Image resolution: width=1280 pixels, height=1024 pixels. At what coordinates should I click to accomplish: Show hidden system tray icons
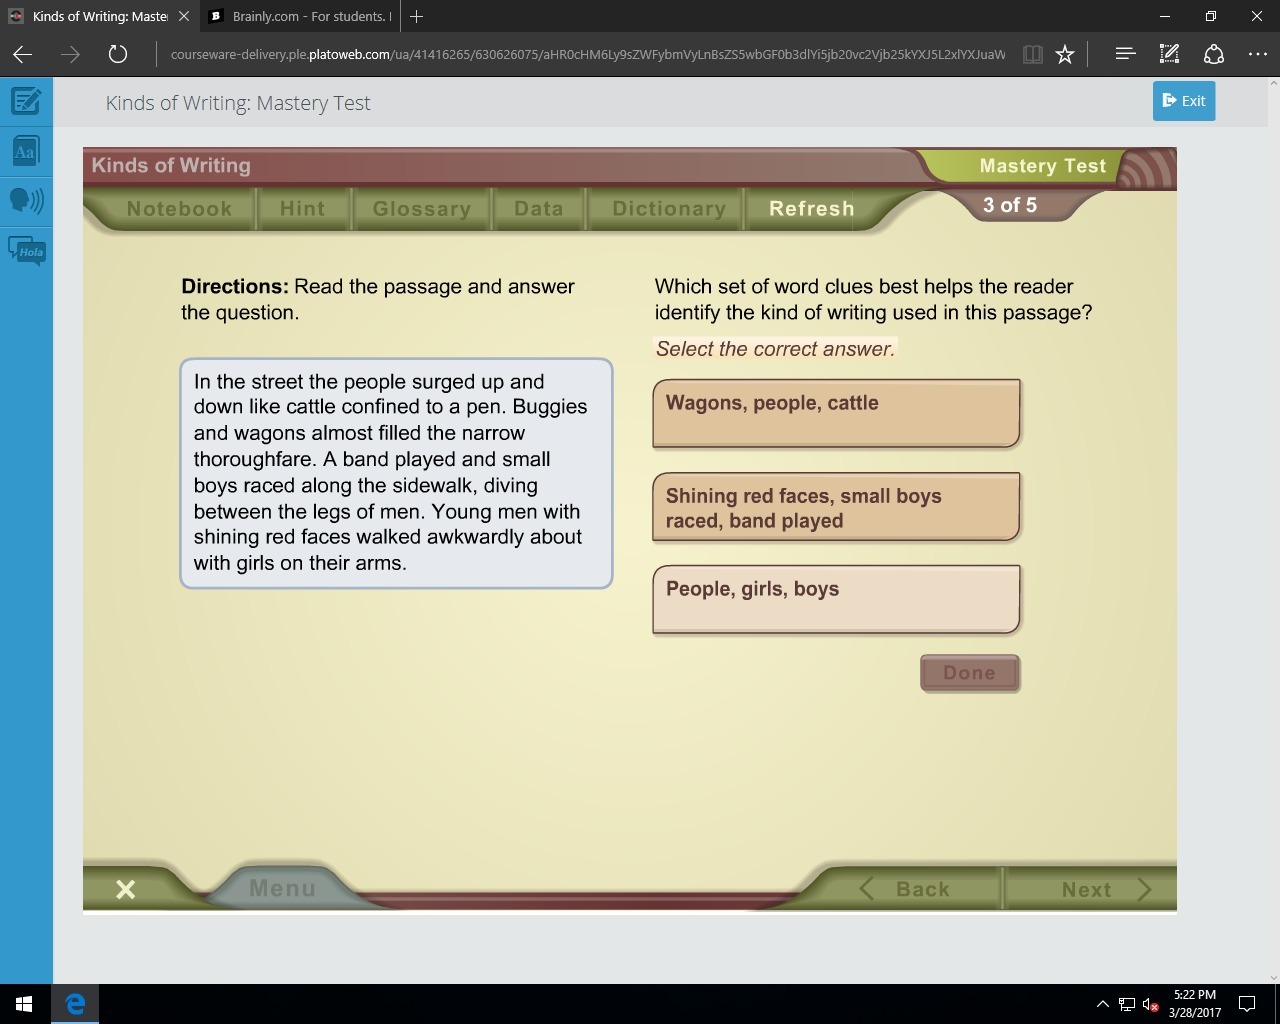1102,1004
